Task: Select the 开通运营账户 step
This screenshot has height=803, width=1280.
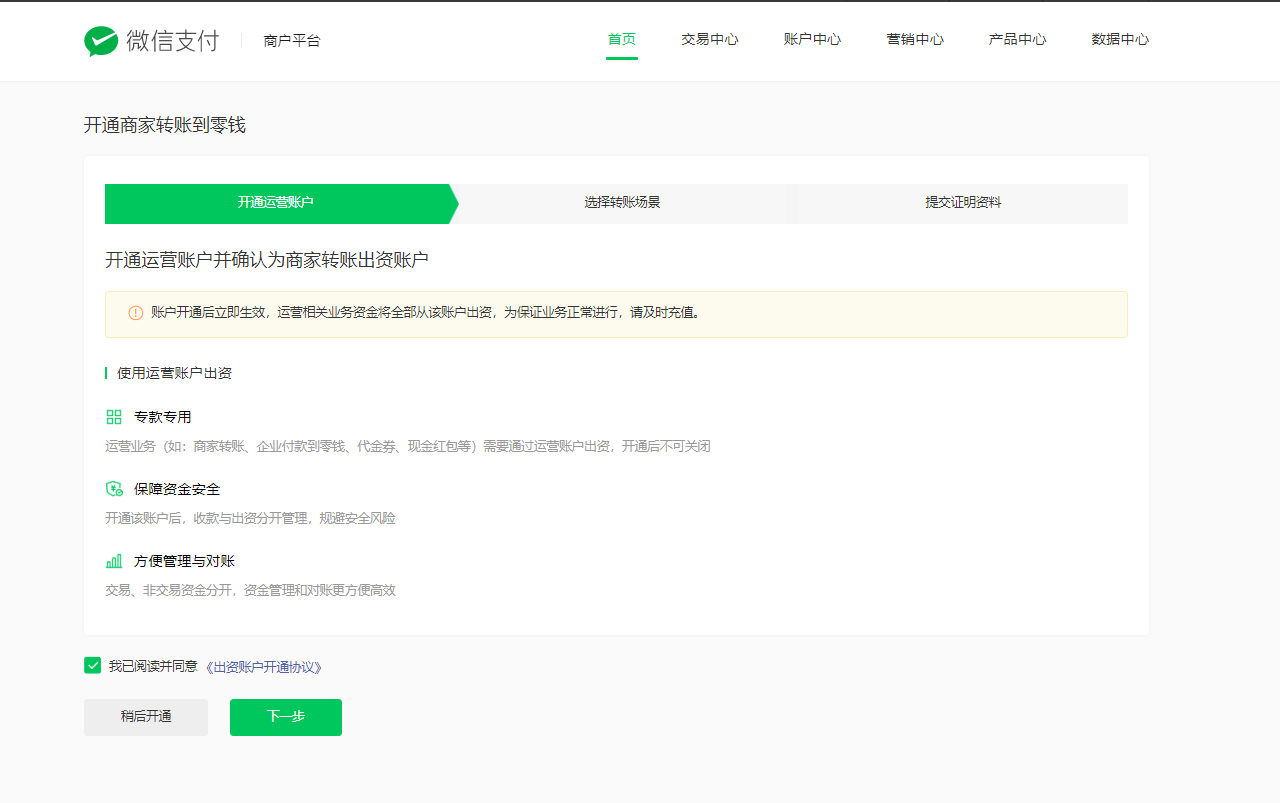Action: tap(276, 203)
